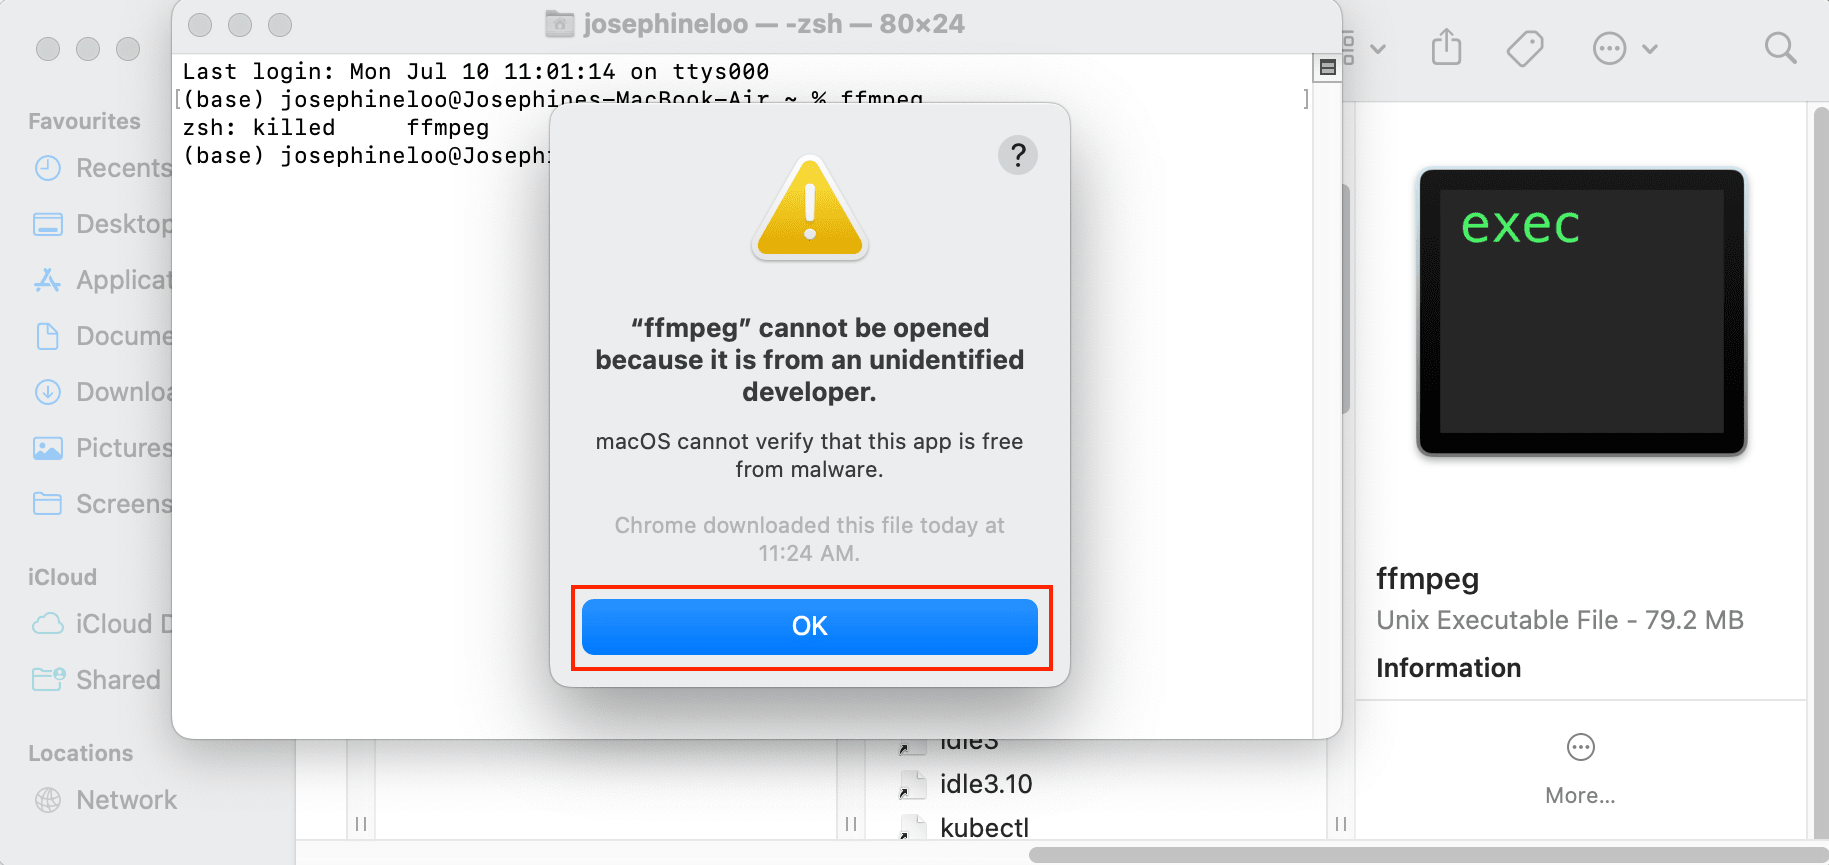Click the Documents page icon in the sidebar
This screenshot has width=1829, height=865.
(x=48, y=336)
